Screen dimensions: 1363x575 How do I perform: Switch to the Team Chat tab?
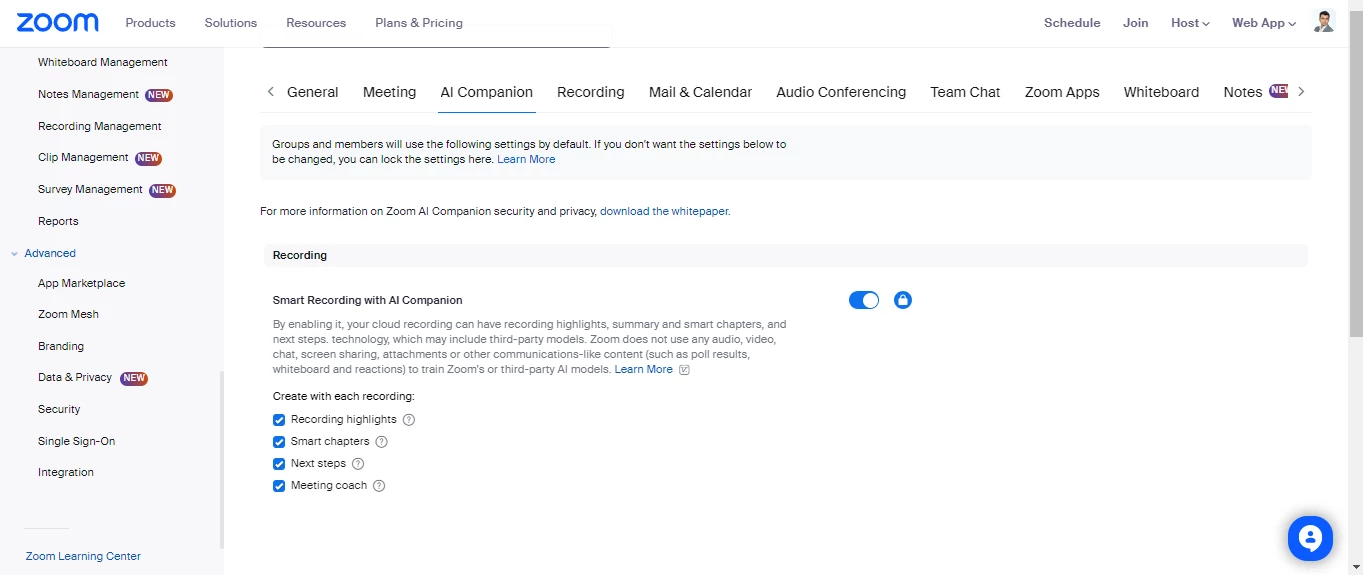click(965, 92)
